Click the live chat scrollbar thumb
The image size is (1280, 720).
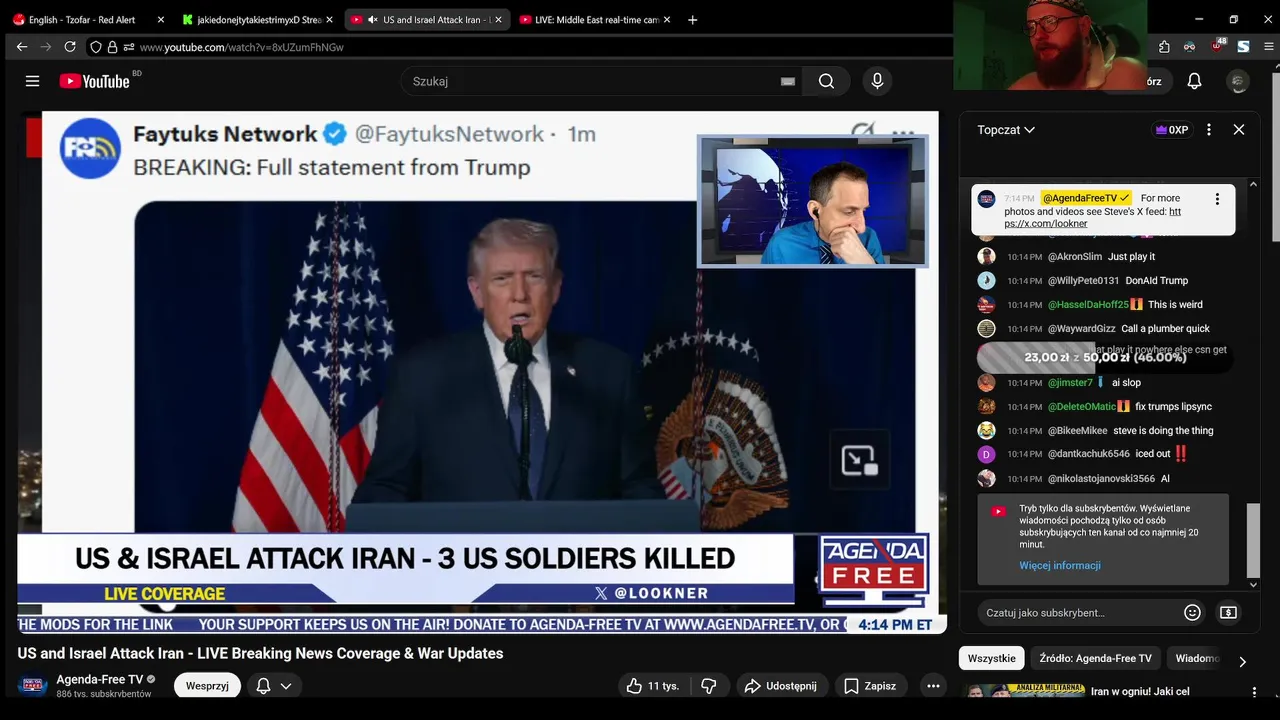pyautogui.click(x=1253, y=540)
